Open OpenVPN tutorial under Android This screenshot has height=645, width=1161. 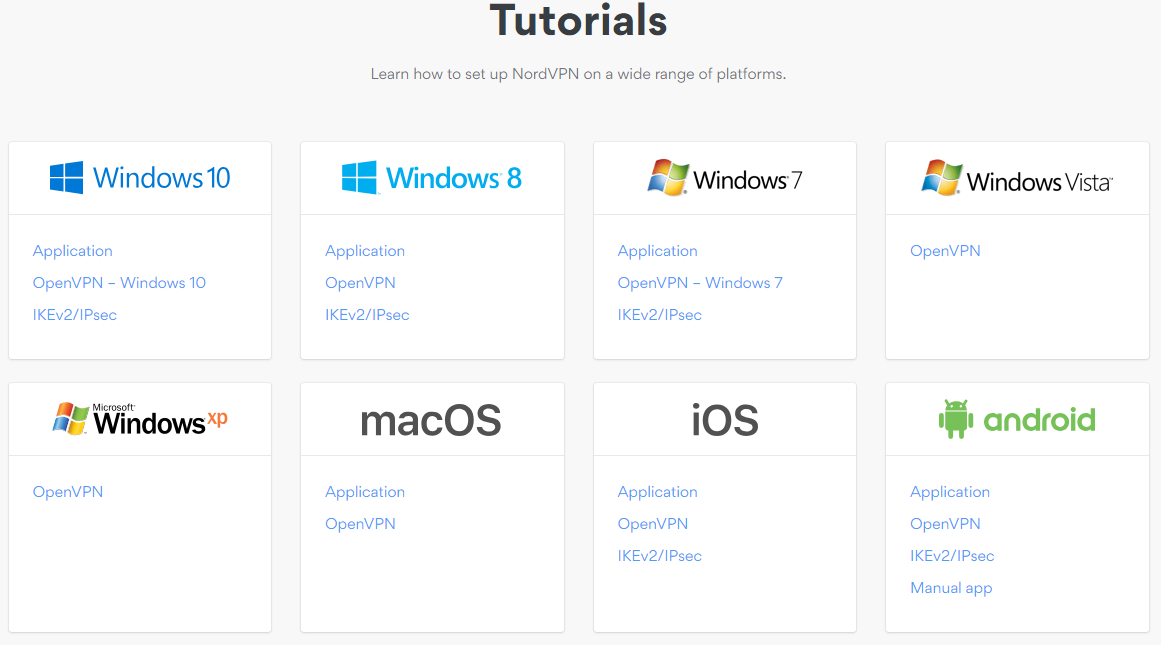tap(946, 524)
